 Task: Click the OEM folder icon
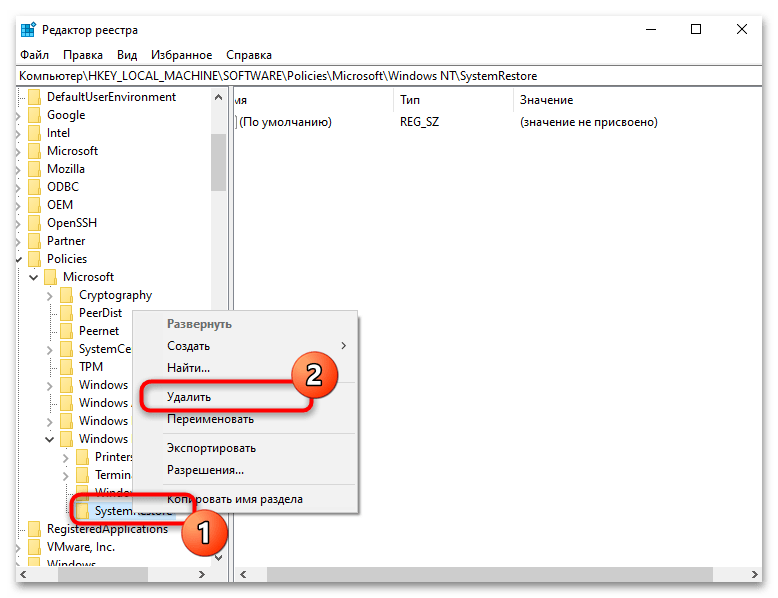[34, 205]
